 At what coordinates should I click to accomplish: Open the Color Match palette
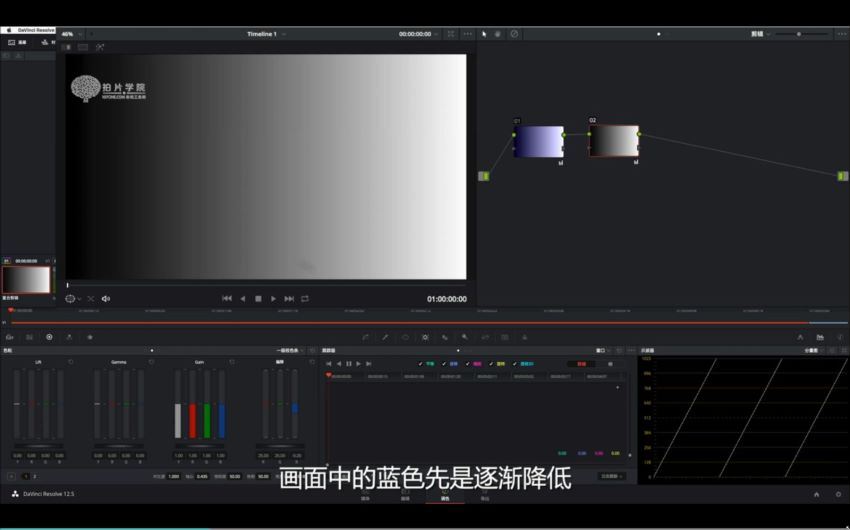(29, 337)
